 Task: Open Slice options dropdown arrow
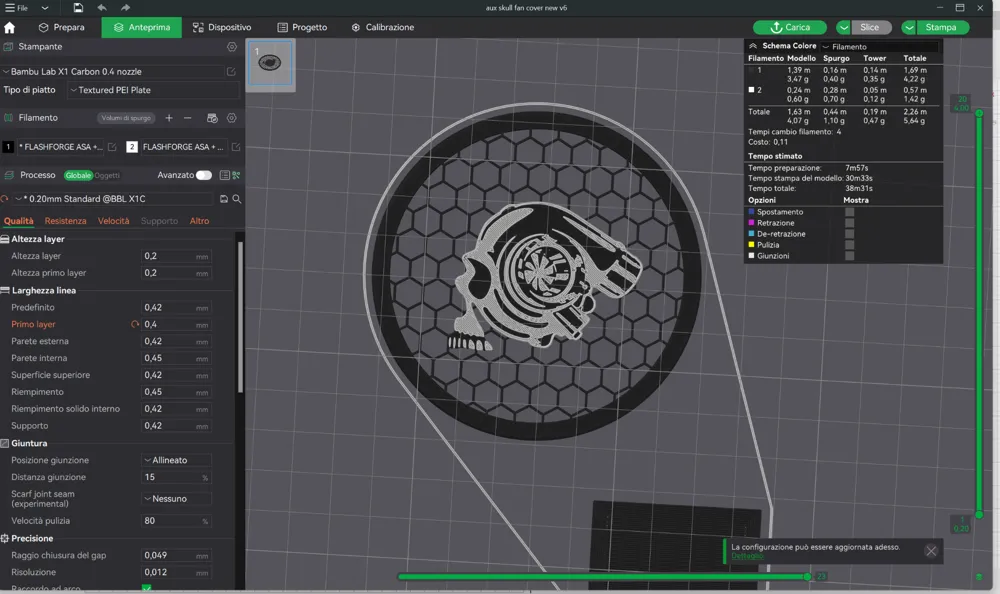843,27
